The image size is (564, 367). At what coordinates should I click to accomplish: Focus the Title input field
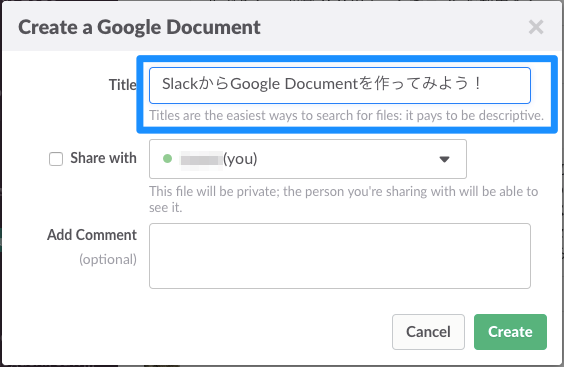[340, 85]
